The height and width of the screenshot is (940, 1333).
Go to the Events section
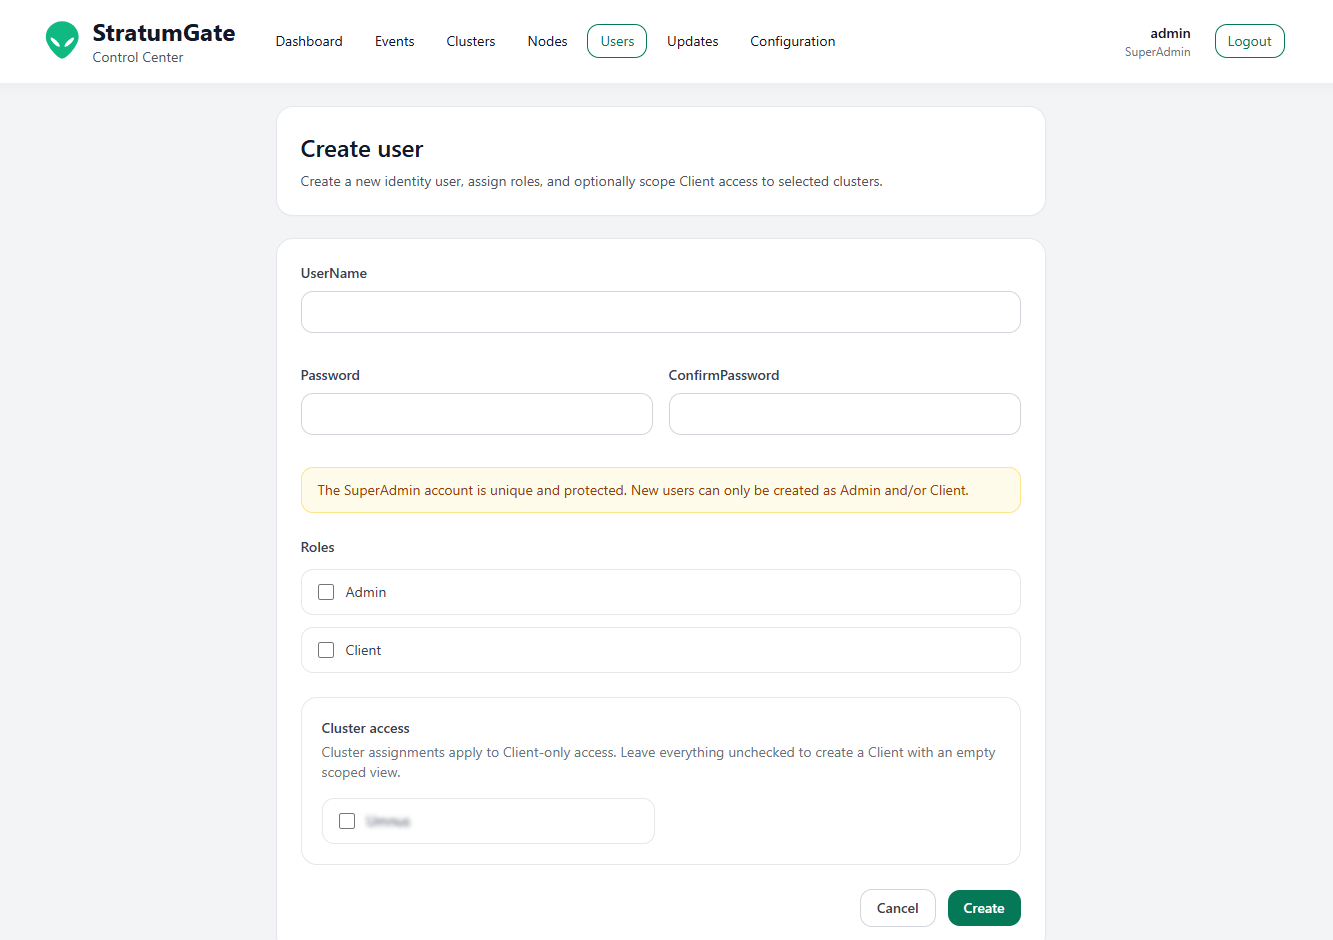pos(394,41)
